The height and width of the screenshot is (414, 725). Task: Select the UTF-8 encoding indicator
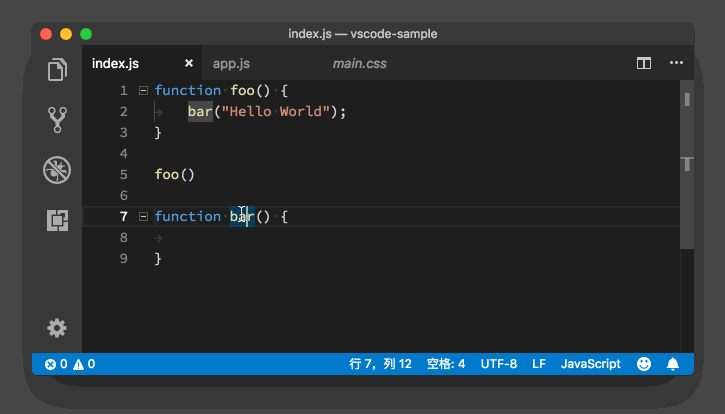[x=498, y=364]
